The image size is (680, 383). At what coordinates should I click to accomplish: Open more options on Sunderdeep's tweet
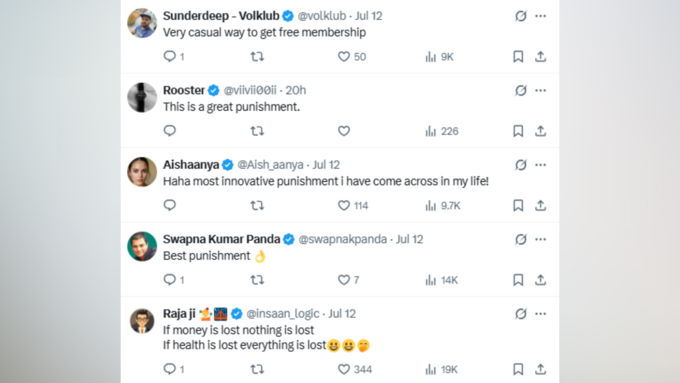point(540,16)
